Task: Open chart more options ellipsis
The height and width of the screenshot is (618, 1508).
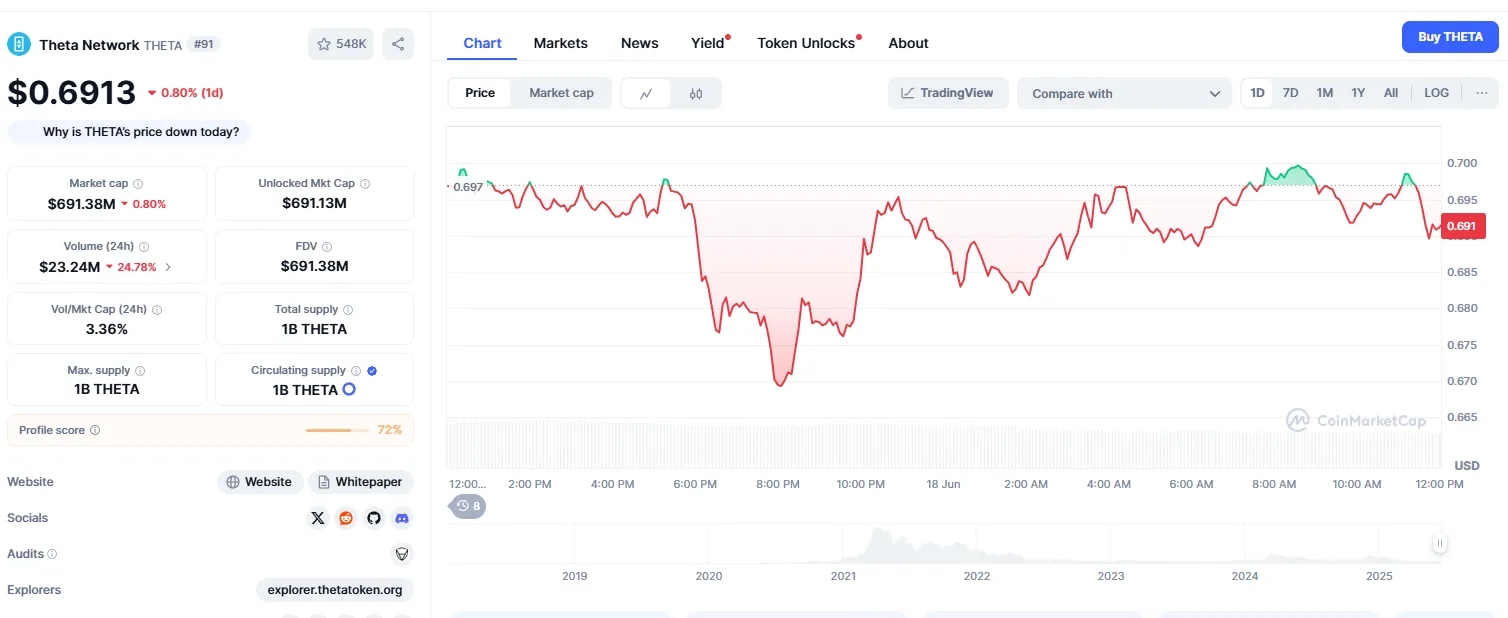Action: point(1481,93)
